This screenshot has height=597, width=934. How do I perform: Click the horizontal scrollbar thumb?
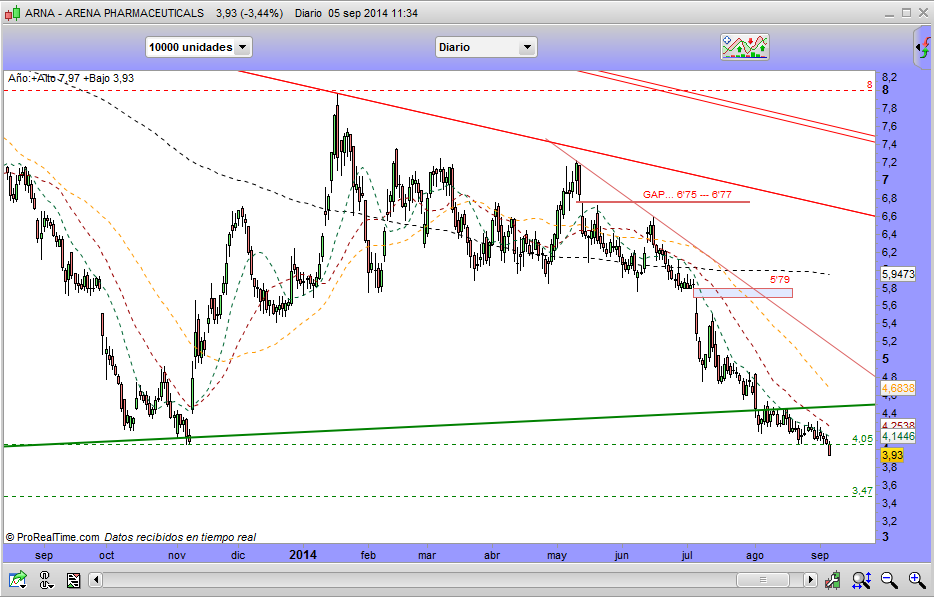(x=763, y=579)
